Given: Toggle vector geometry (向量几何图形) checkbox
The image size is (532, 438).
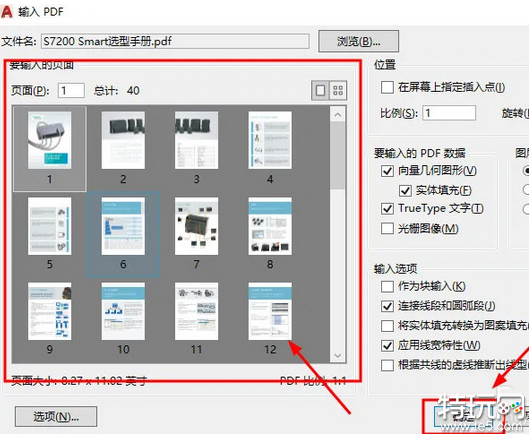Looking at the screenshot, I should (x=387, y=171).
